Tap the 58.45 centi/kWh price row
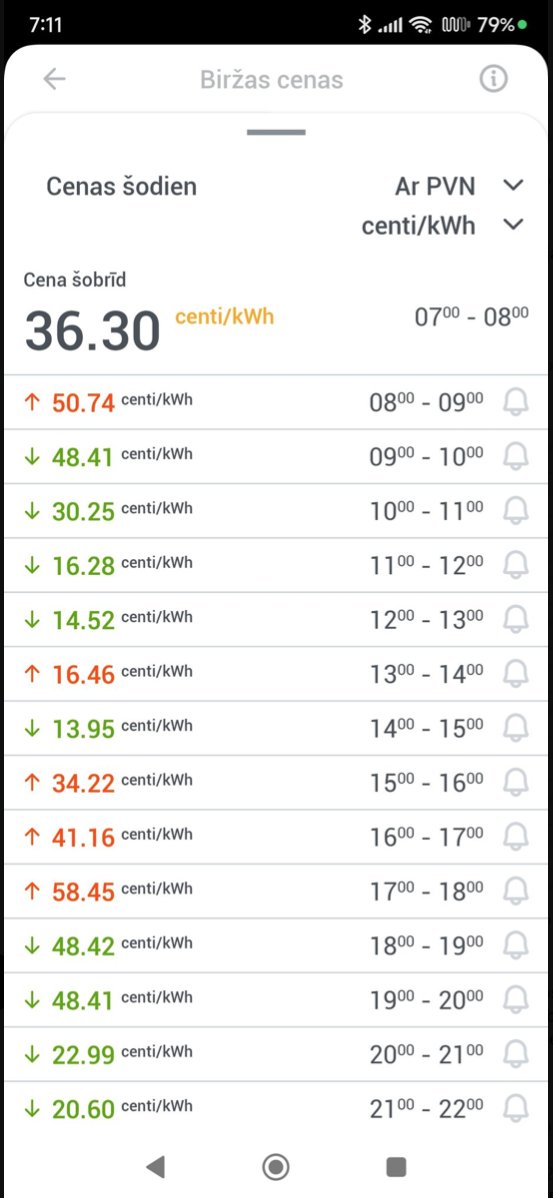 [276, 891]
